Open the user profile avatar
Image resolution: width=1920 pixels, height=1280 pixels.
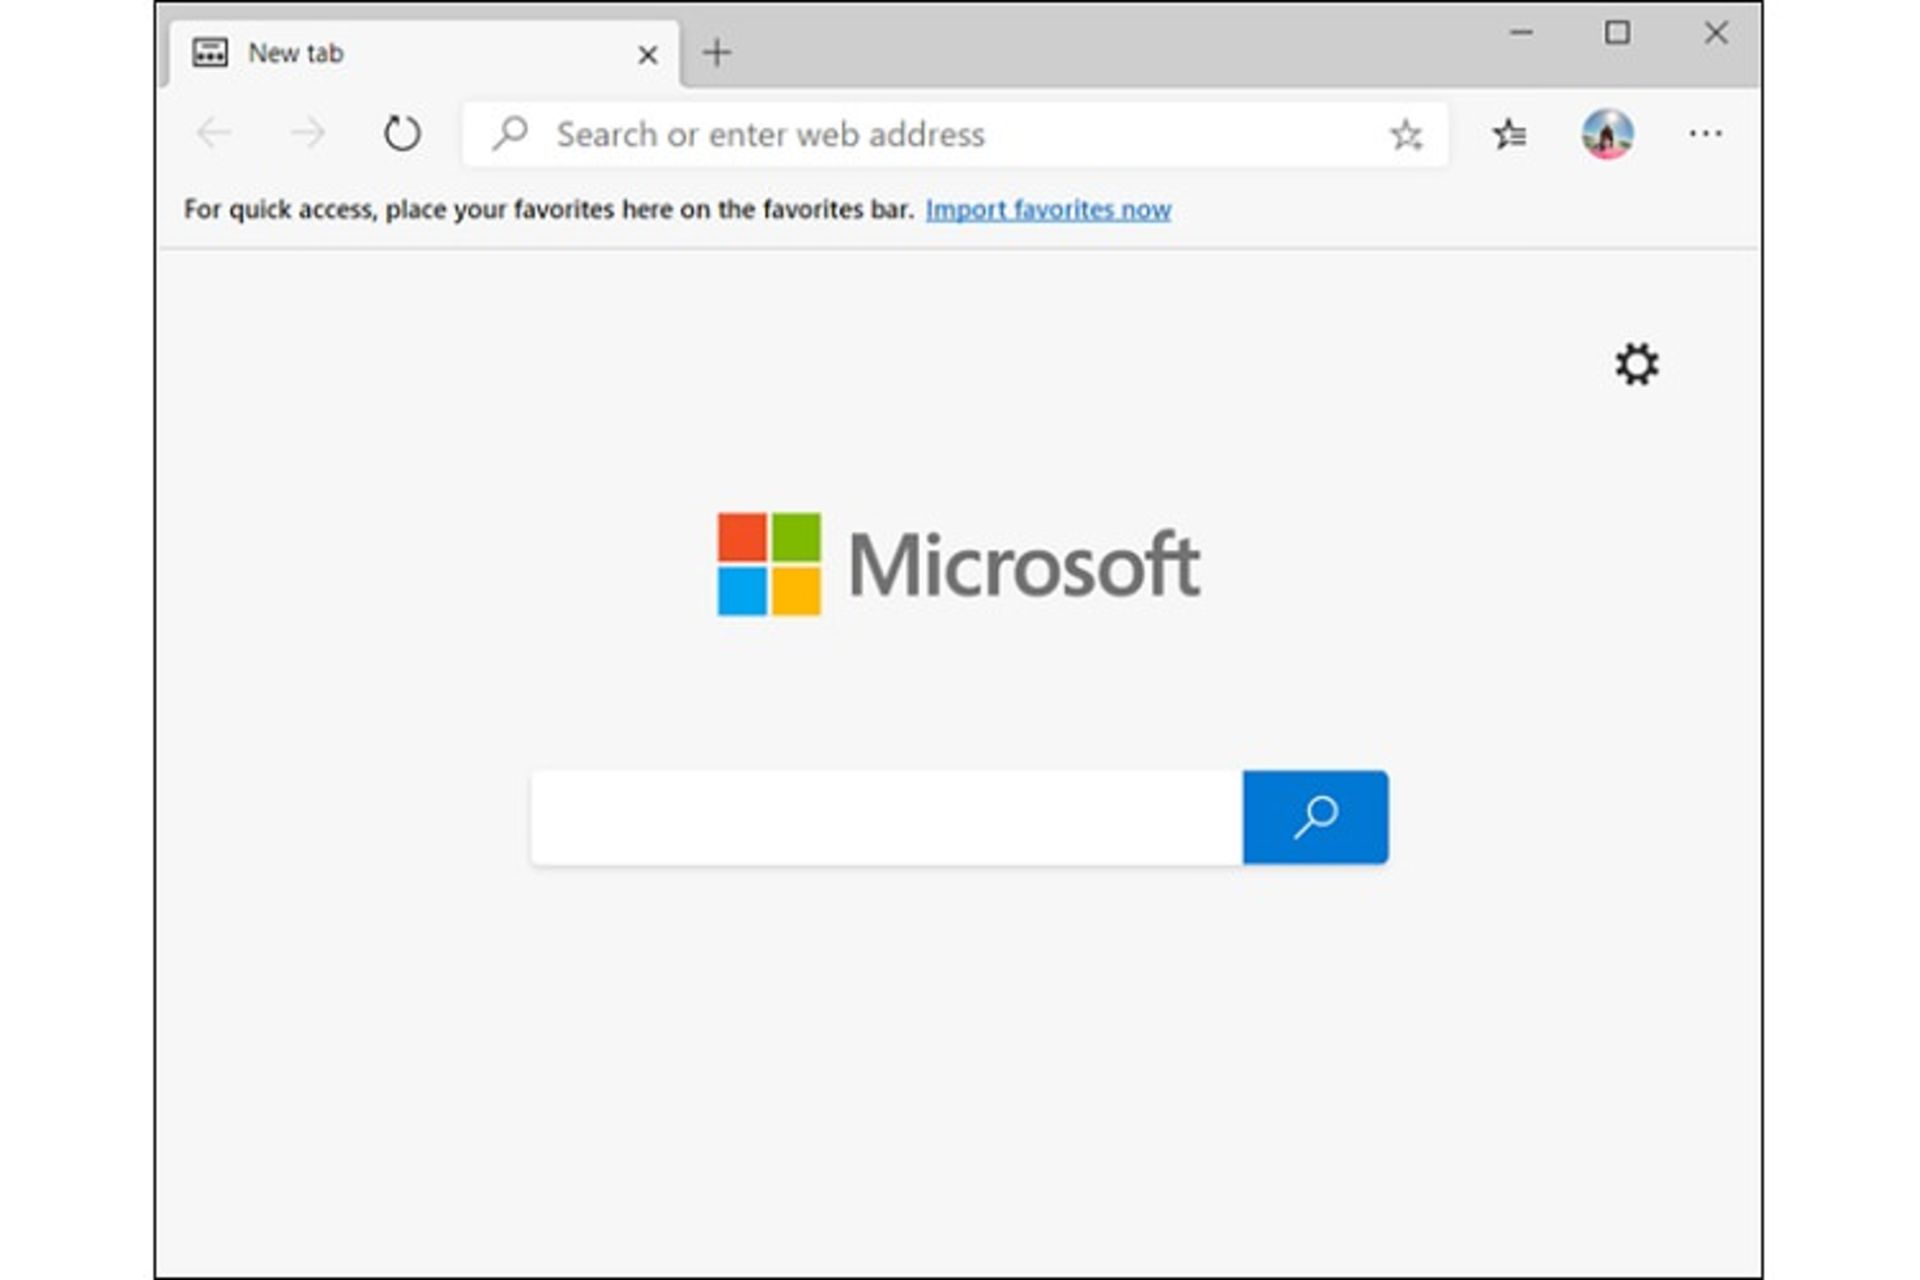1607,134
